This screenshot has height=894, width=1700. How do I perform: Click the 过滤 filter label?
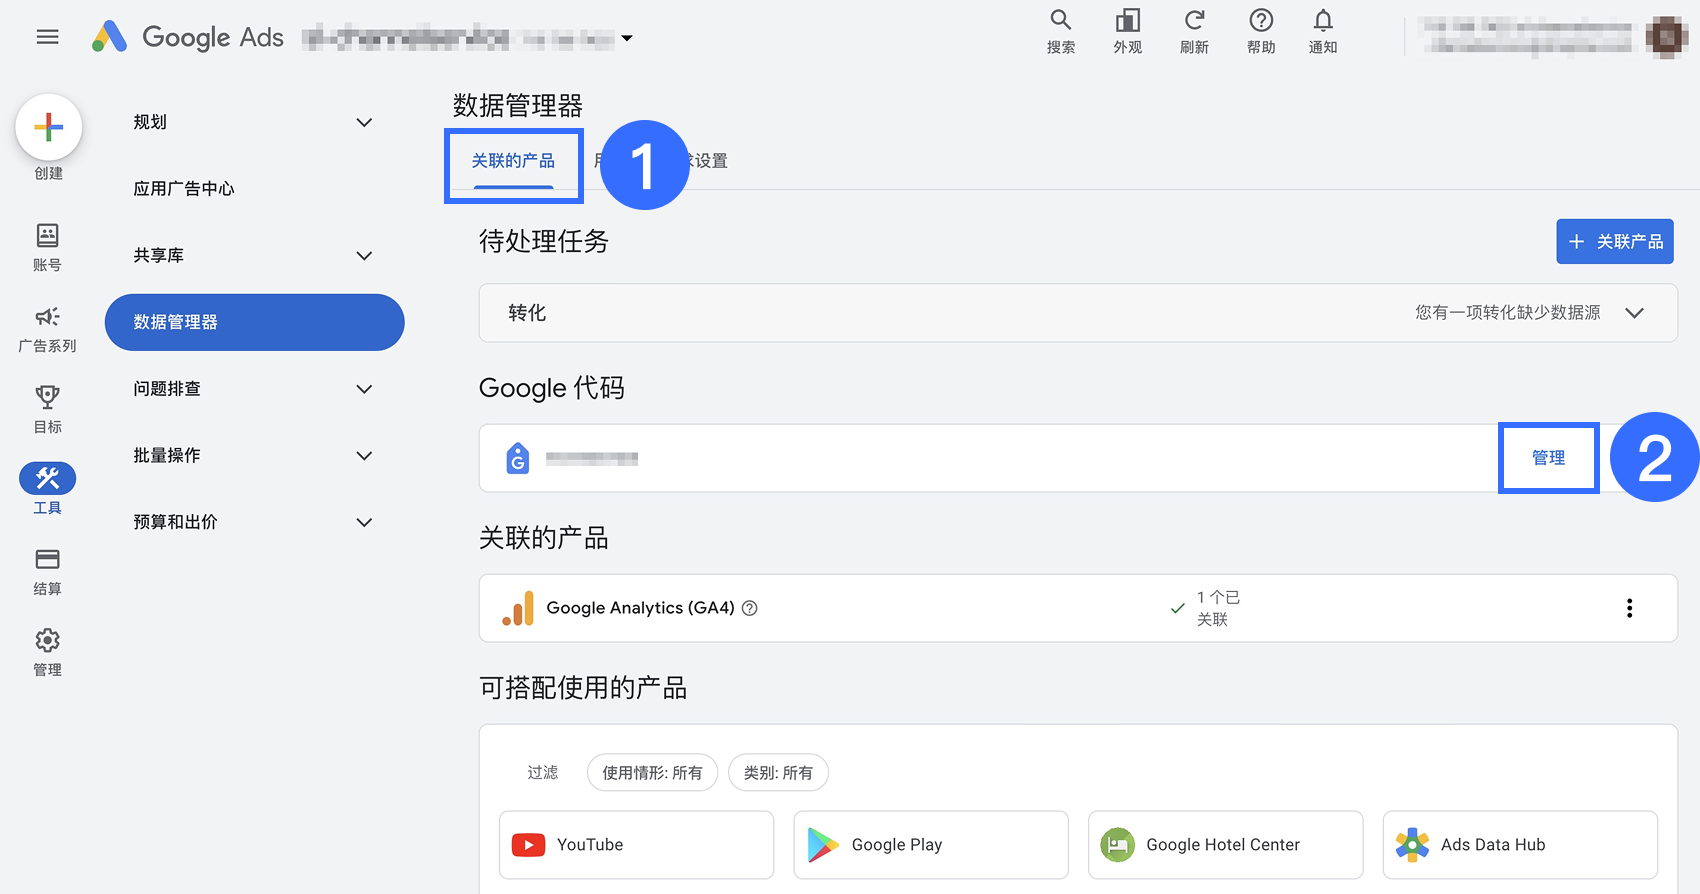(543, 772)
